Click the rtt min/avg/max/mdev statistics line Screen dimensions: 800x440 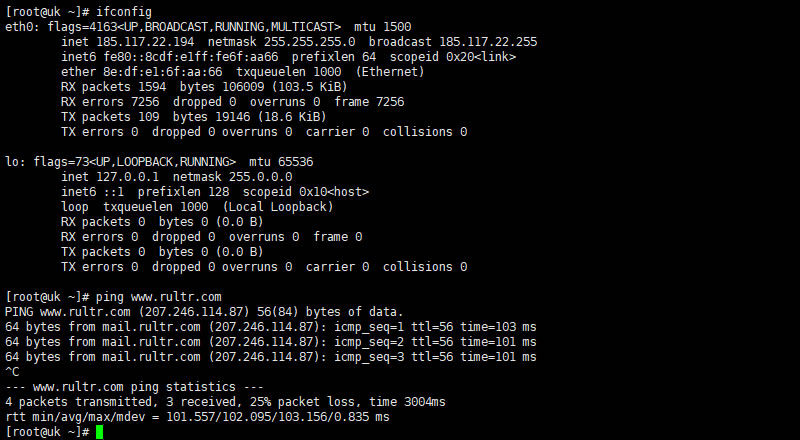pyautogui.click(x=197, y=417)
